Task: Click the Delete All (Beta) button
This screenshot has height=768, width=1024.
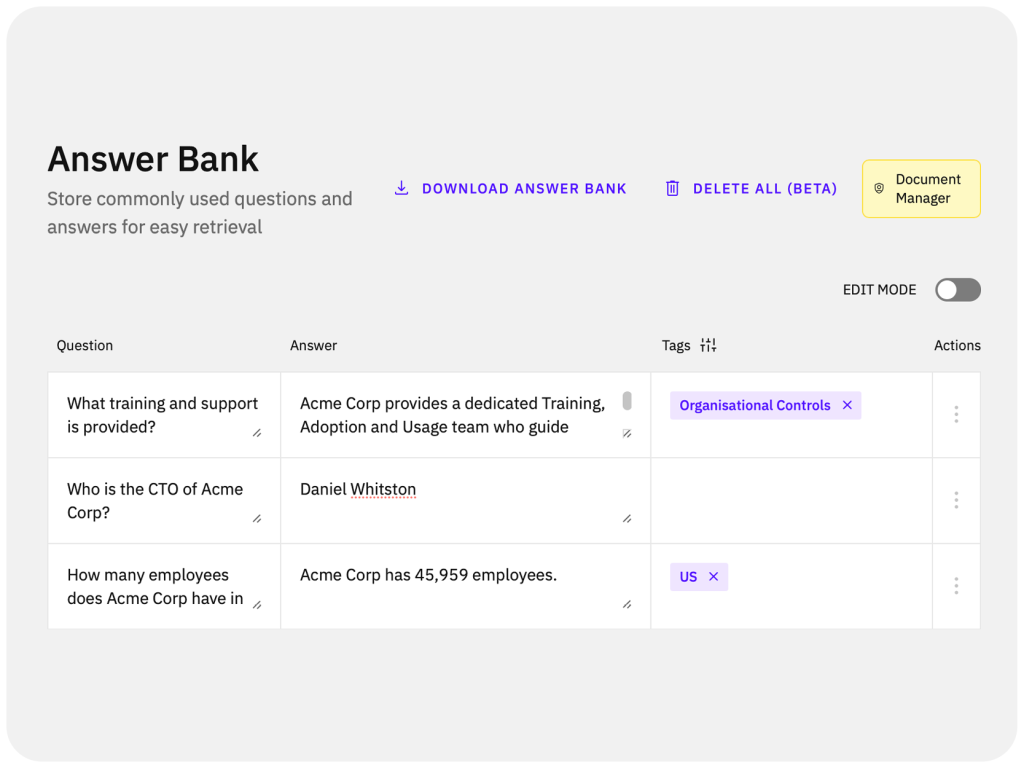Action: click(765, 188)
